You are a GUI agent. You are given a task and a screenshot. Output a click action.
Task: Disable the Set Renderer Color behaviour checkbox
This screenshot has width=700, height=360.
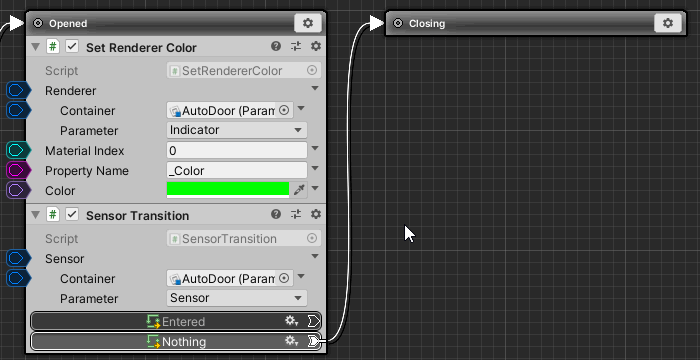pyautogui.click(x=72, y=47)
